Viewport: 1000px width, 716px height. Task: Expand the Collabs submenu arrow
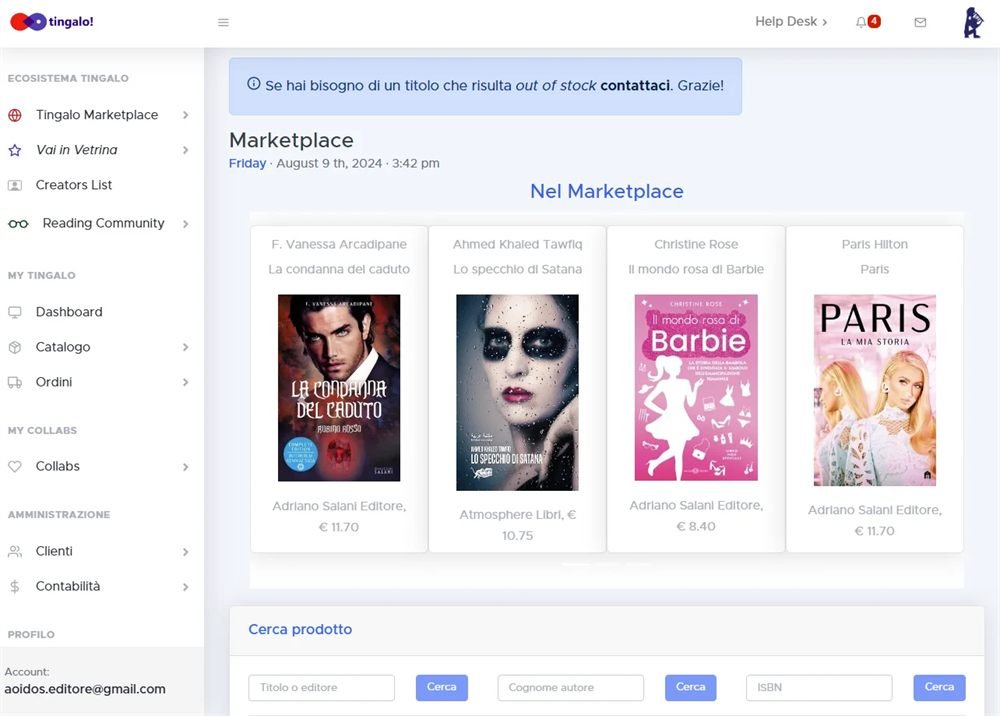click(x=186, y=467)
